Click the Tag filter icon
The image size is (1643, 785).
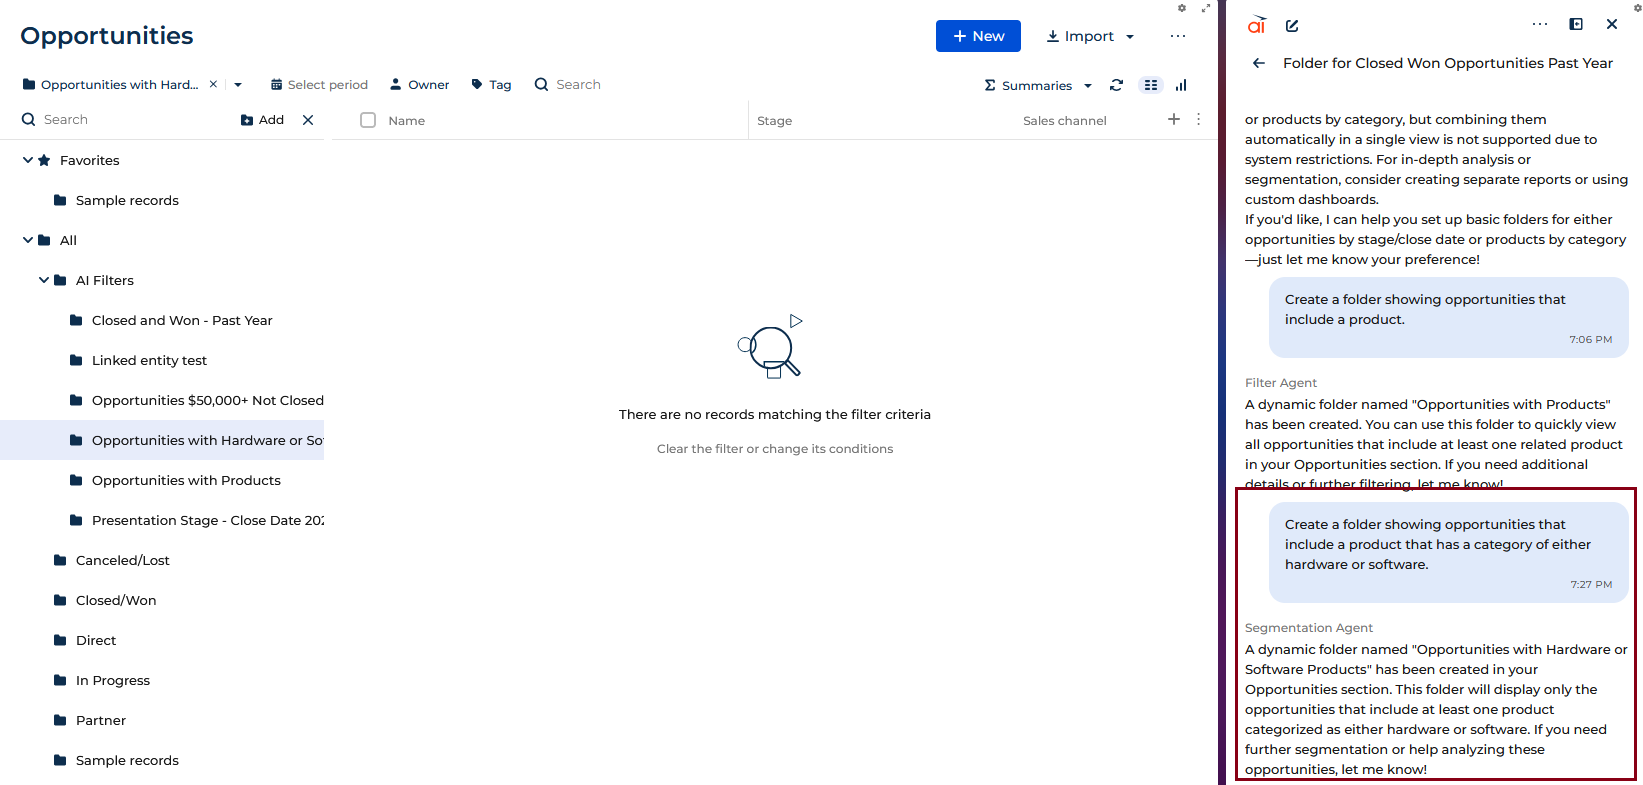click(477, 84)
